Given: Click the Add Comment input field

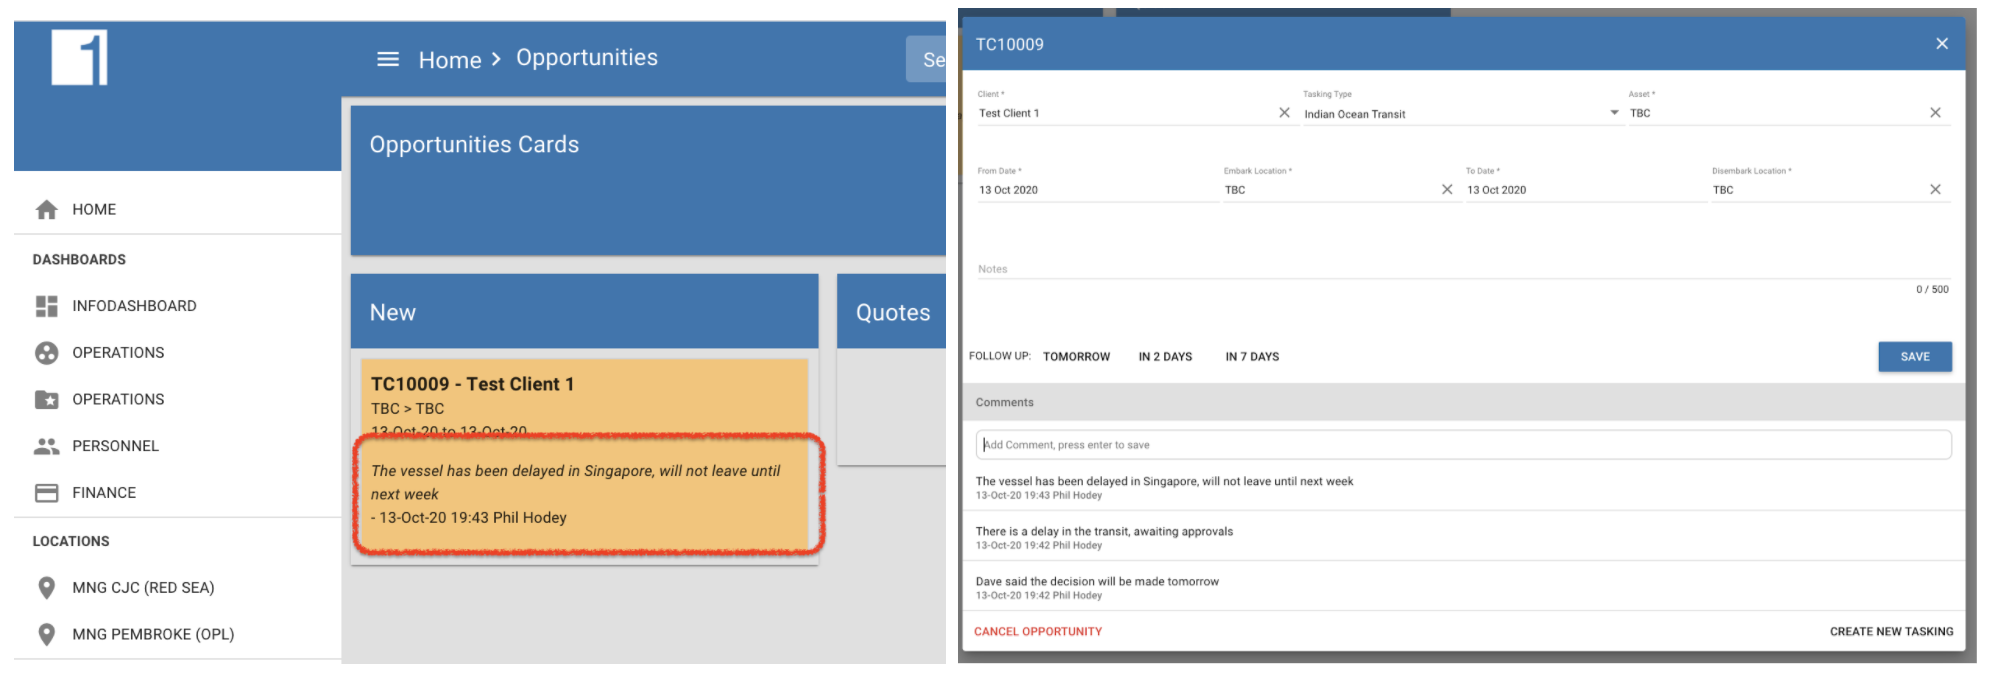Looking at the screenshot, I should (1463, 445).
